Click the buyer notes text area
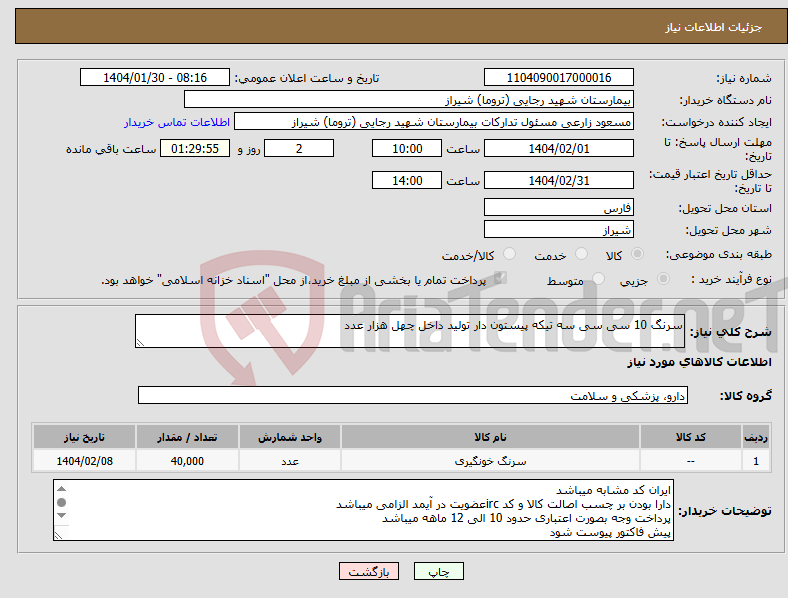The height and width of the screenshot is (598, 788). [363, 510]
